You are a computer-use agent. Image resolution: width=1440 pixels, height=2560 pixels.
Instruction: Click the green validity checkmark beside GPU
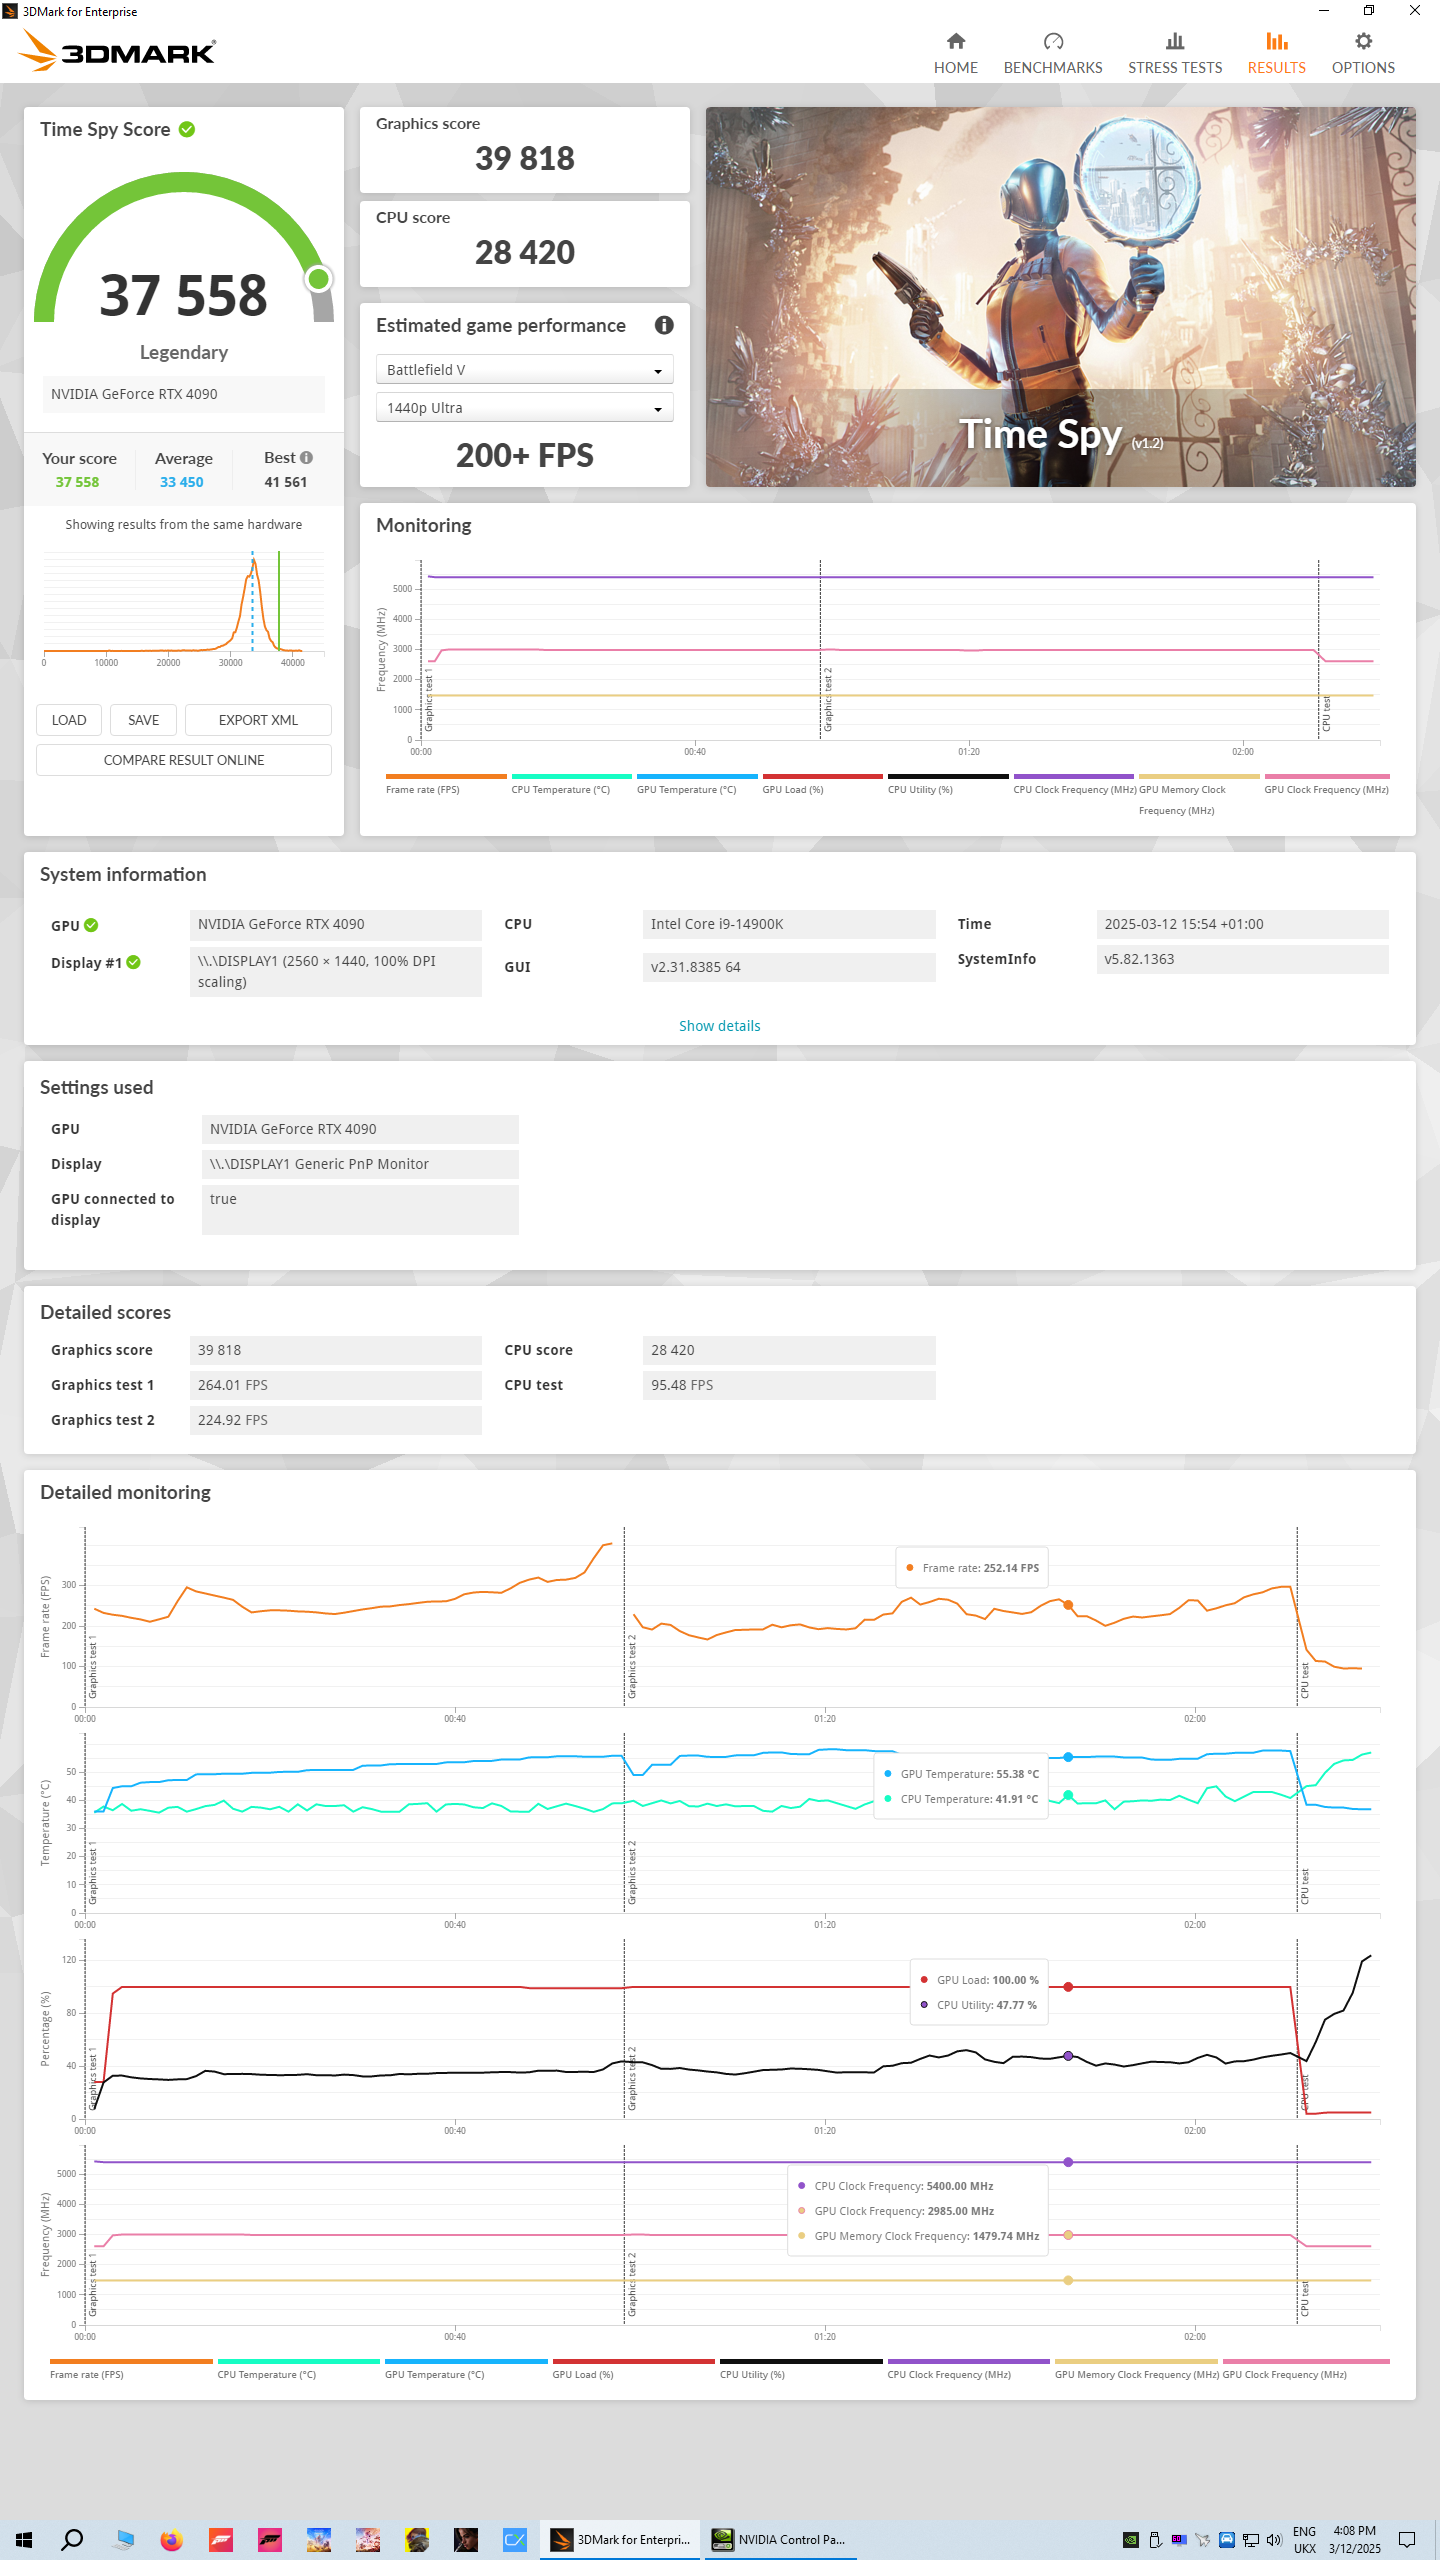[x=91, y=925]
